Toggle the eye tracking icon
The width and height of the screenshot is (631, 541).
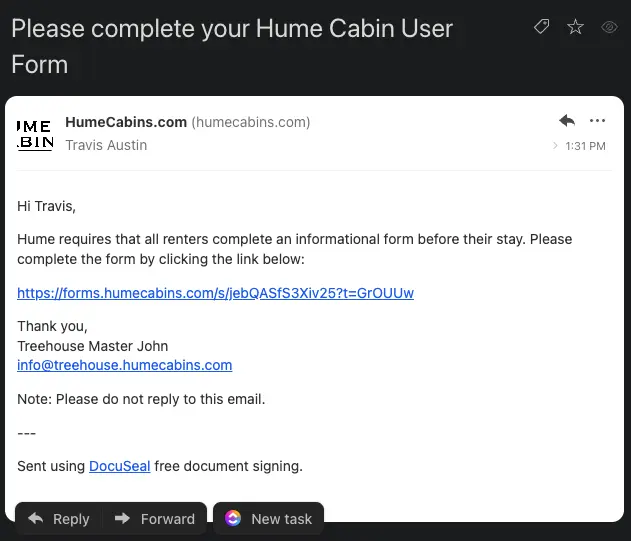click(609, 27)
